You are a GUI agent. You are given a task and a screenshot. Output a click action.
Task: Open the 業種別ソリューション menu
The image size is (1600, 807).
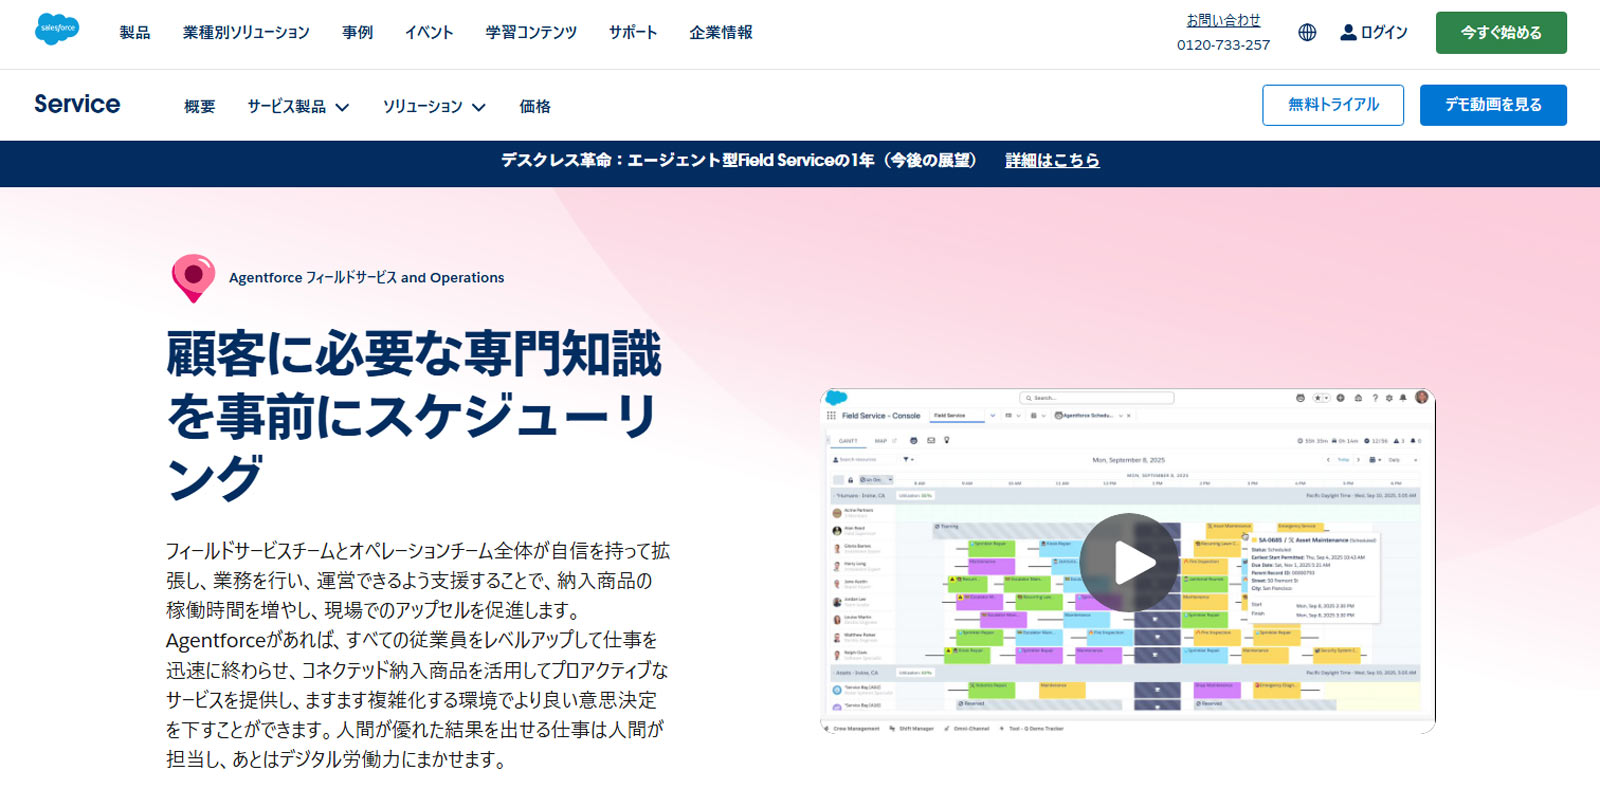246,32
